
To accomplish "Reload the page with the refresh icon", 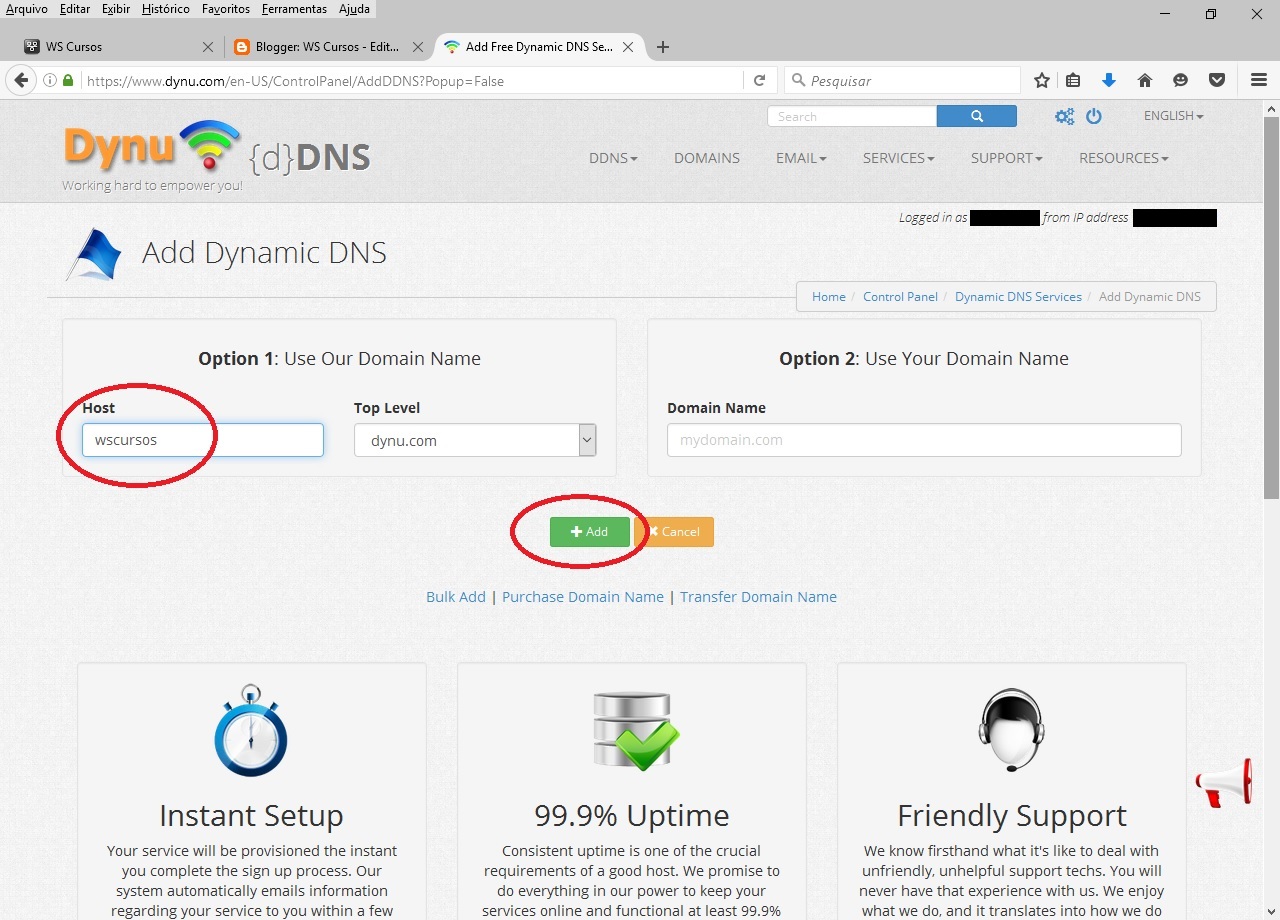I will tap(759, 80).
